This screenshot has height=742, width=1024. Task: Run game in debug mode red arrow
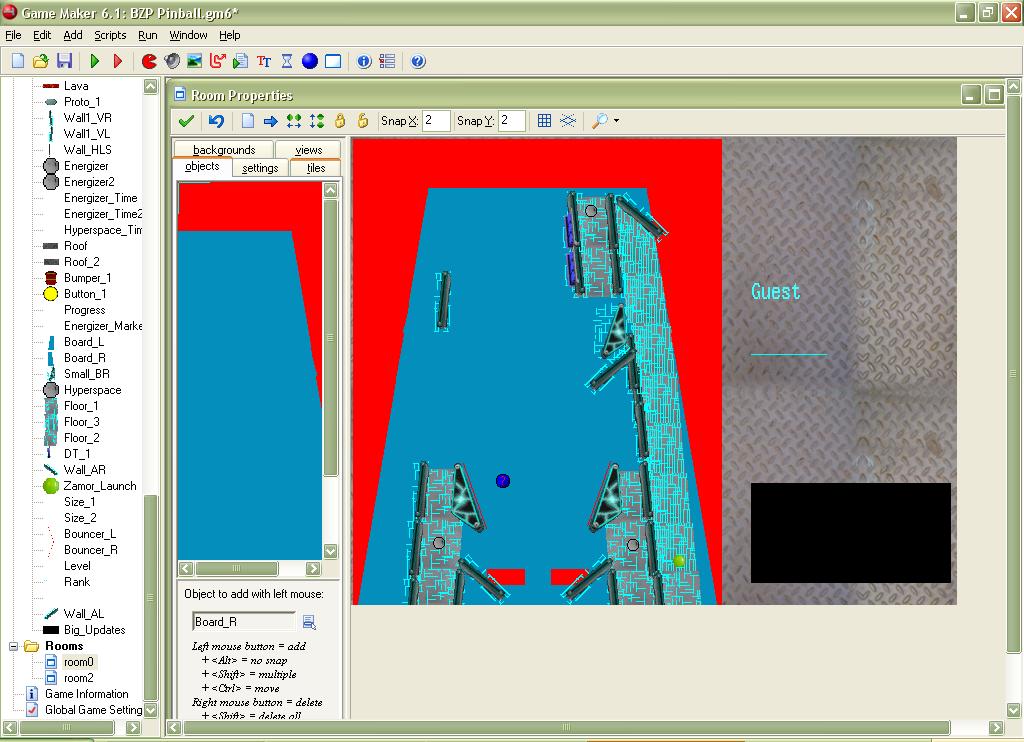tap(118, 61)
